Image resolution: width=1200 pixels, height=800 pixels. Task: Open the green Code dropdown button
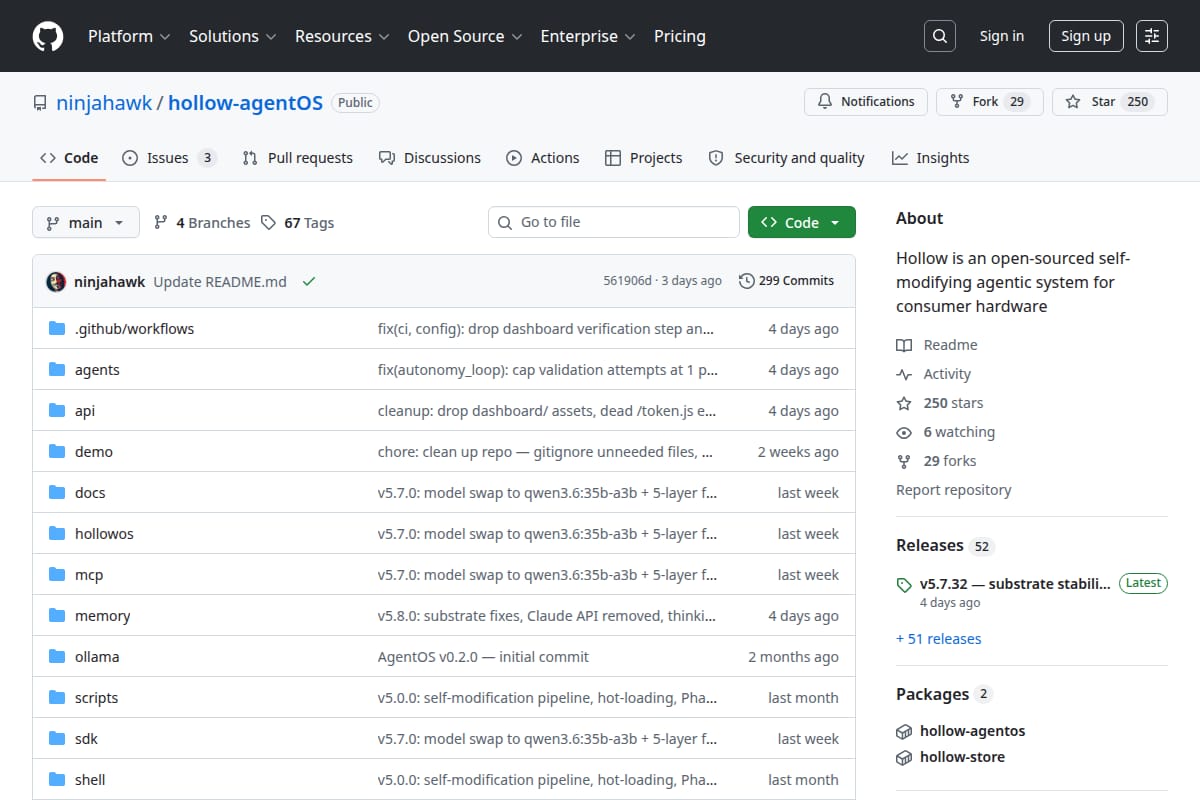pyautogui.click(x=802, y=223)
